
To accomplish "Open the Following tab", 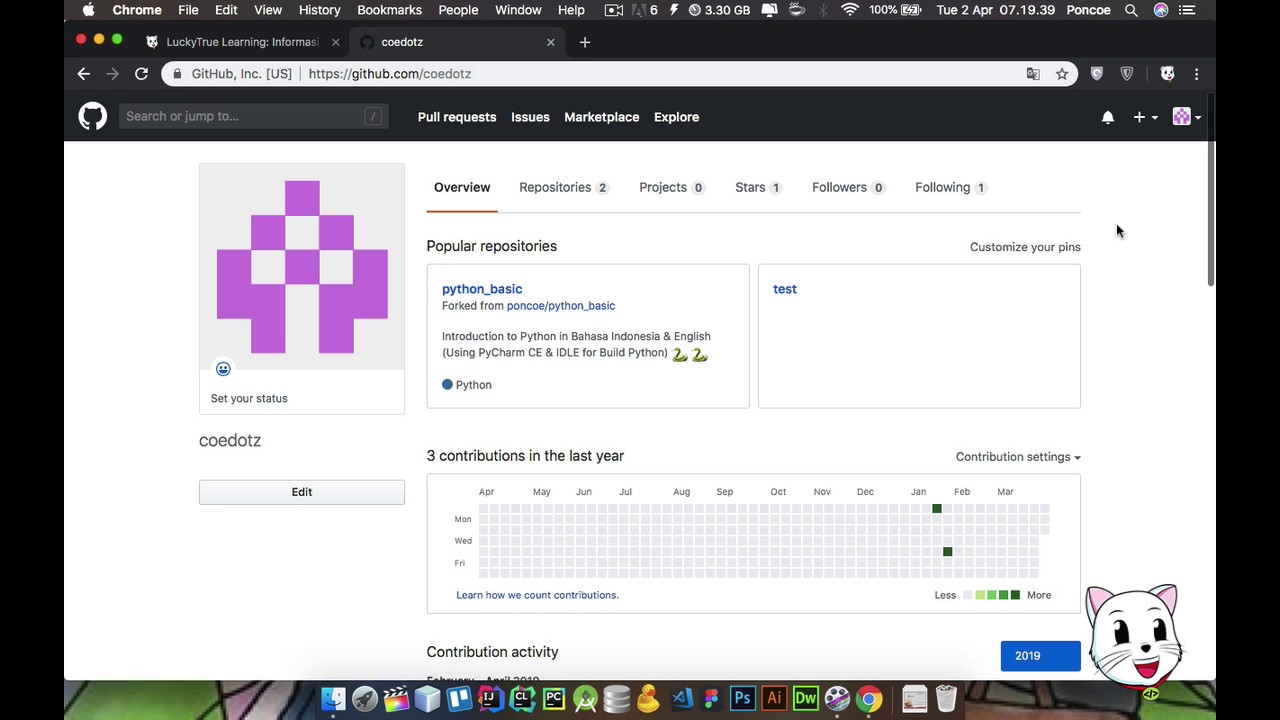I will pyautogui.click(x=951, y=187).
